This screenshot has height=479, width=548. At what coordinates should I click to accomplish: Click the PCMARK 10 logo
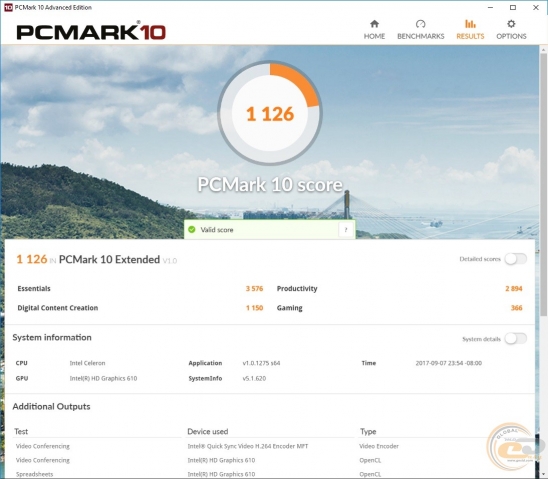[x=91, y=31]
